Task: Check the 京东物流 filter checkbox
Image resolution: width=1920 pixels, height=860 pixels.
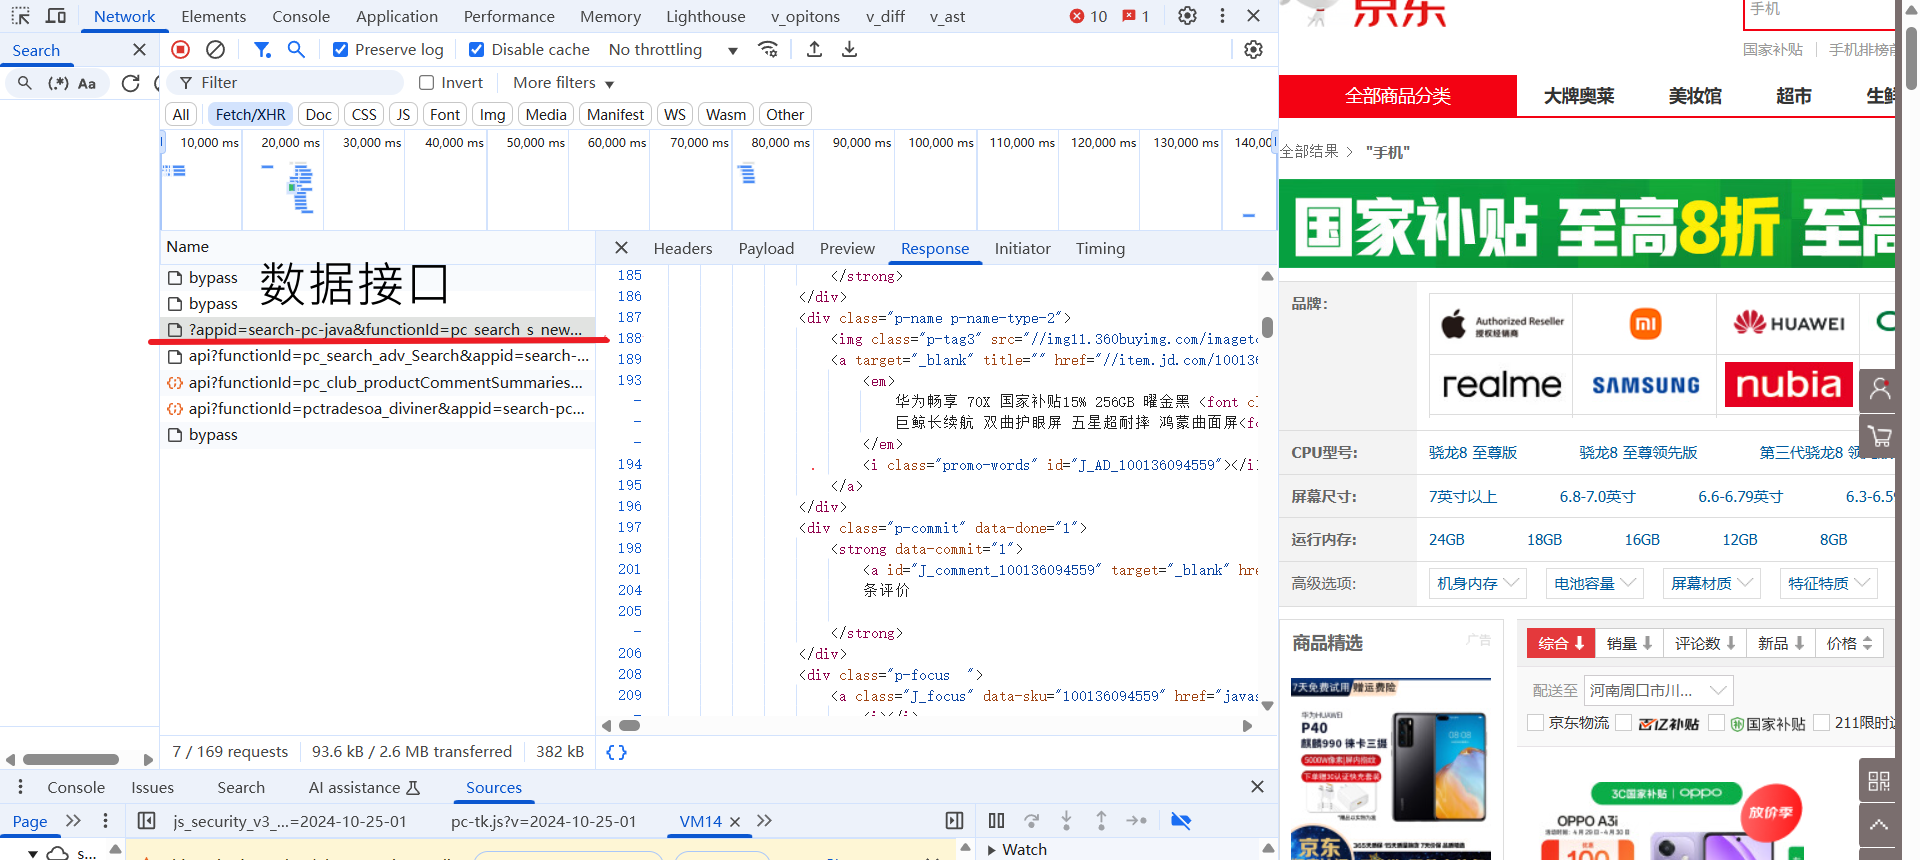Action: [x=1536, y=722]
